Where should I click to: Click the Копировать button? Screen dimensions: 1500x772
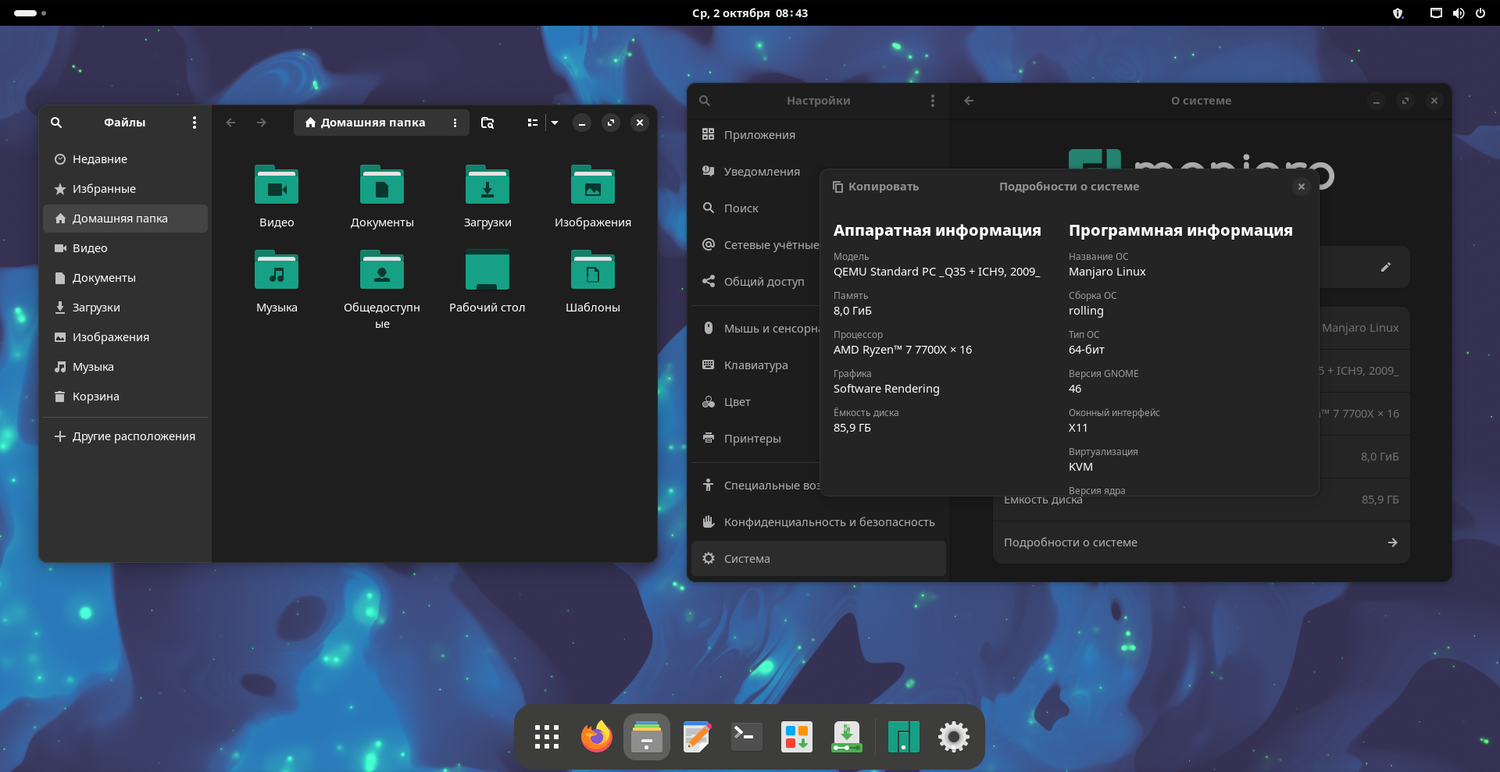[875, 187]
